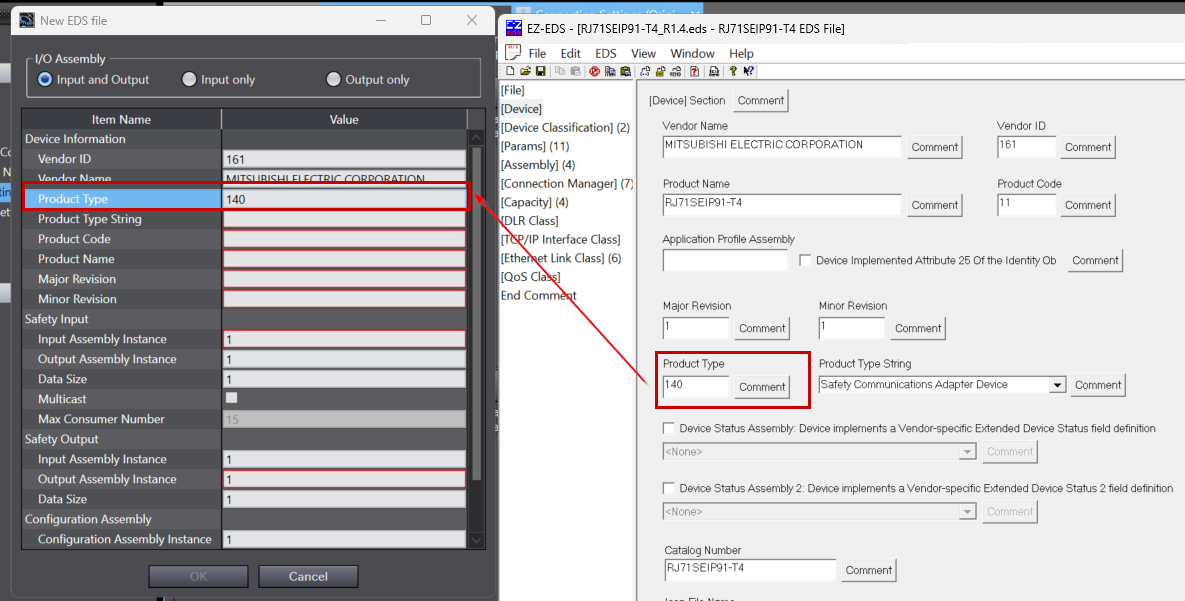
Task: Toggle the Multicast checkbox in Safety Input
Action: 232,398
